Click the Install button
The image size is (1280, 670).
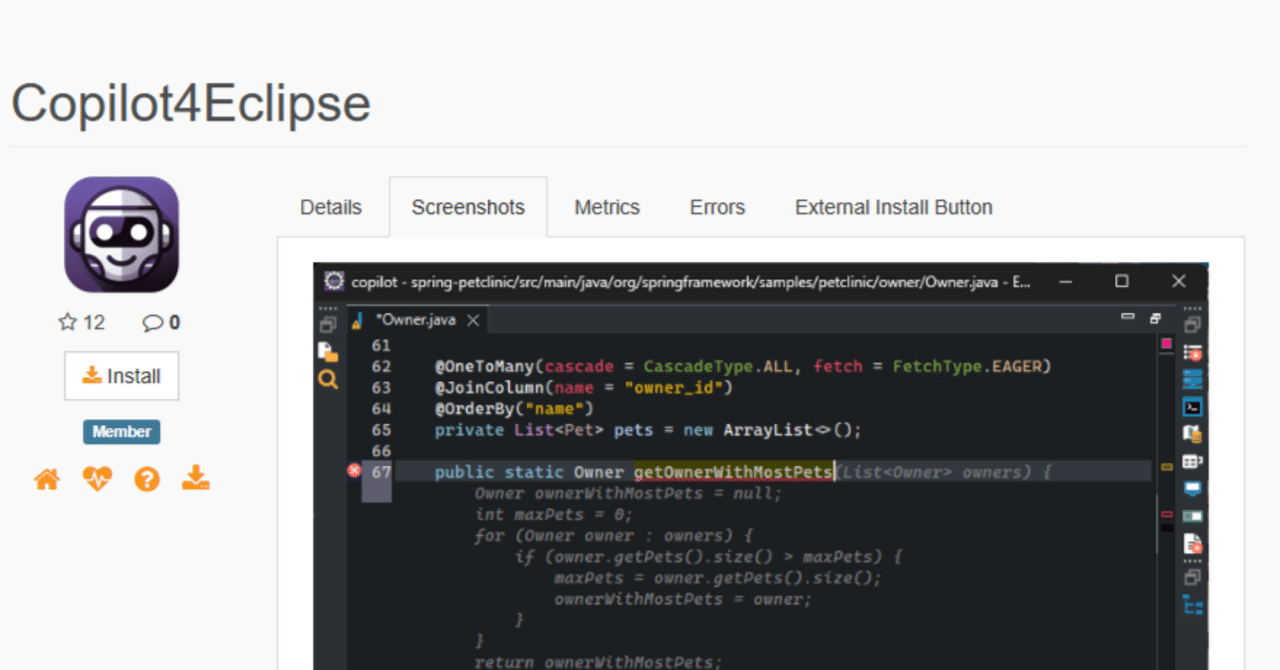pyautogui.click(x=121, y=376)
